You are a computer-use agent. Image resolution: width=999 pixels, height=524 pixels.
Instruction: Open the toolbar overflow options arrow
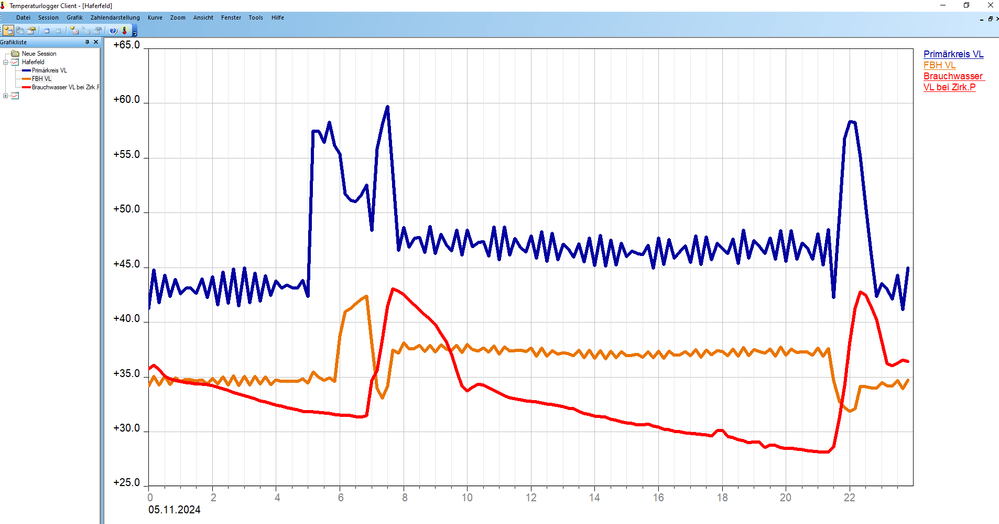point(134,32)
